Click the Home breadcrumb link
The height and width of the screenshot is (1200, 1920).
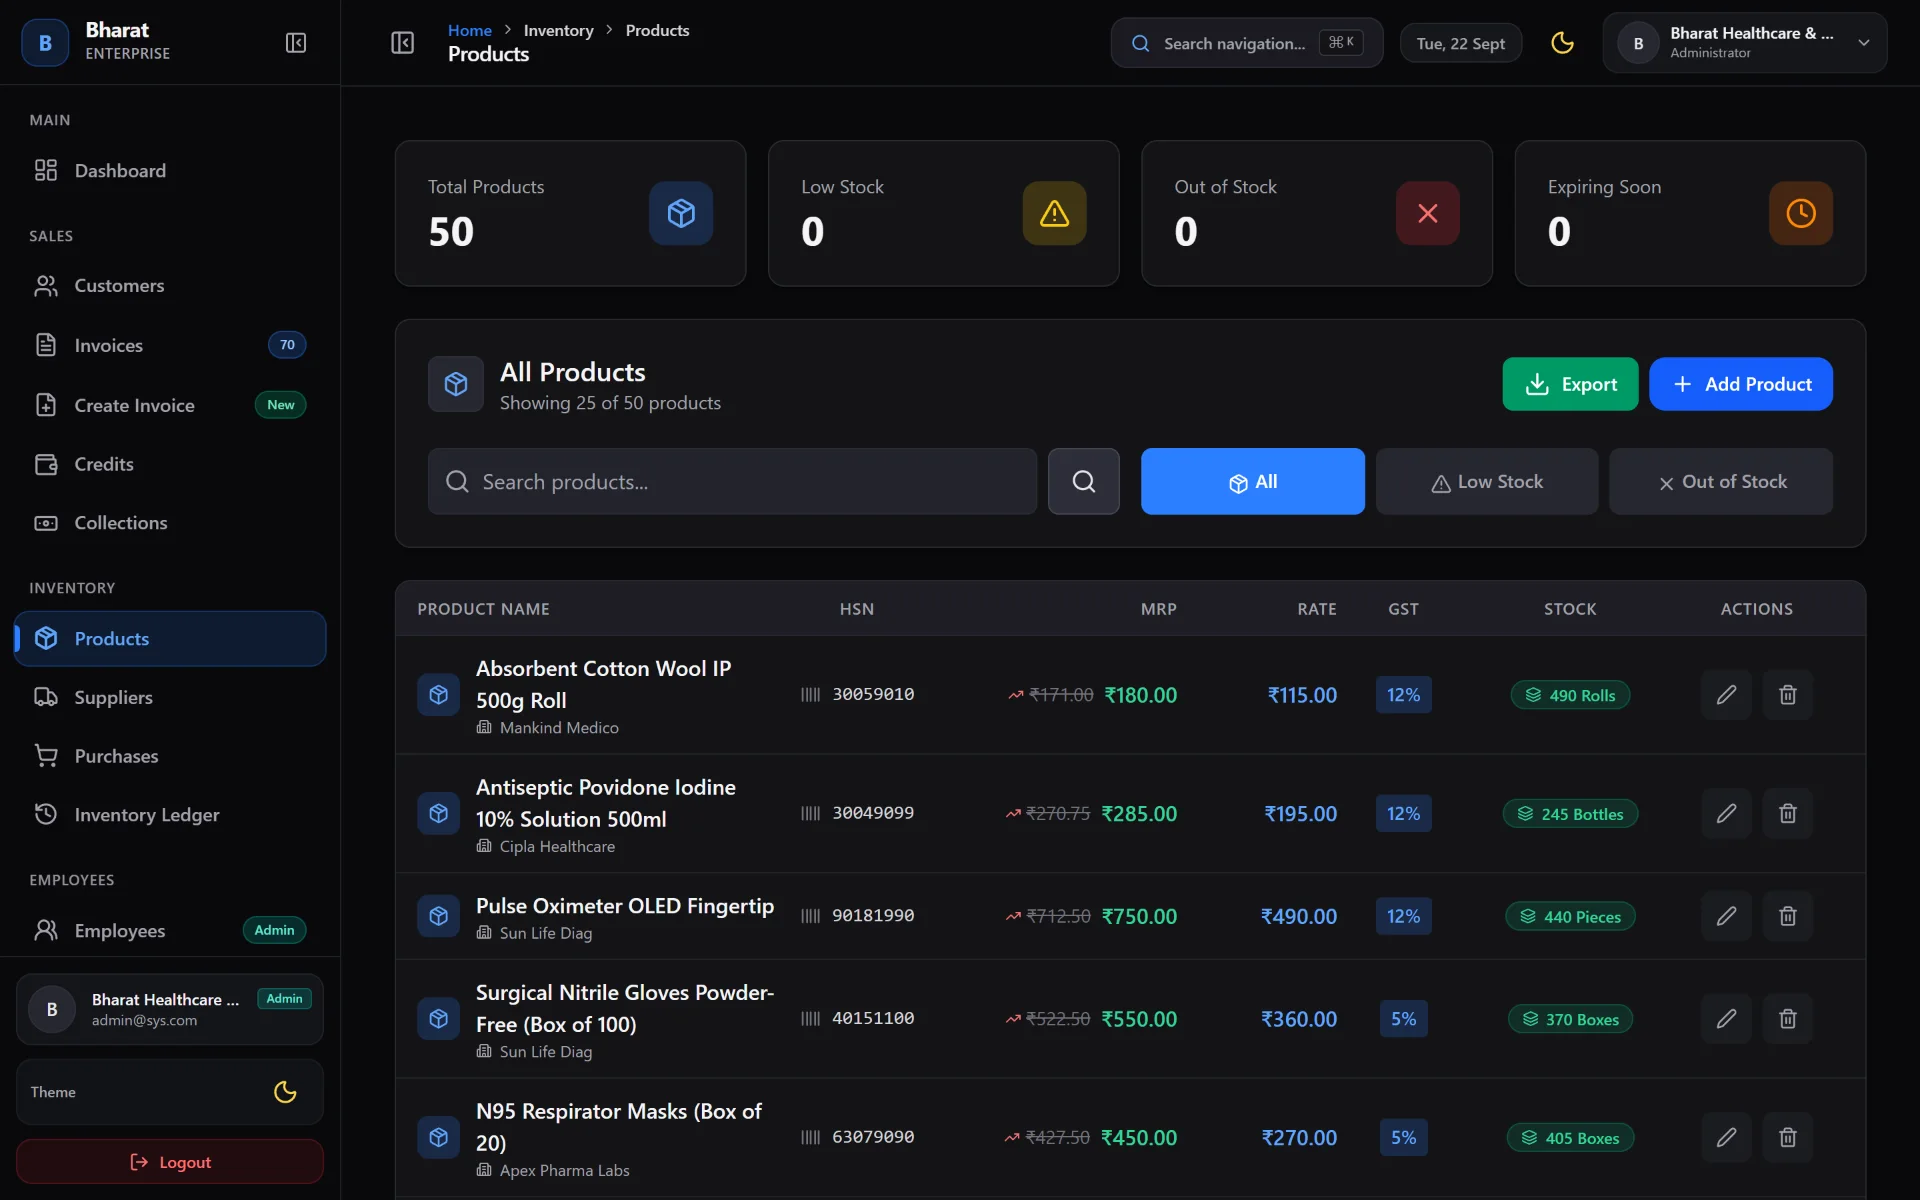469,30
